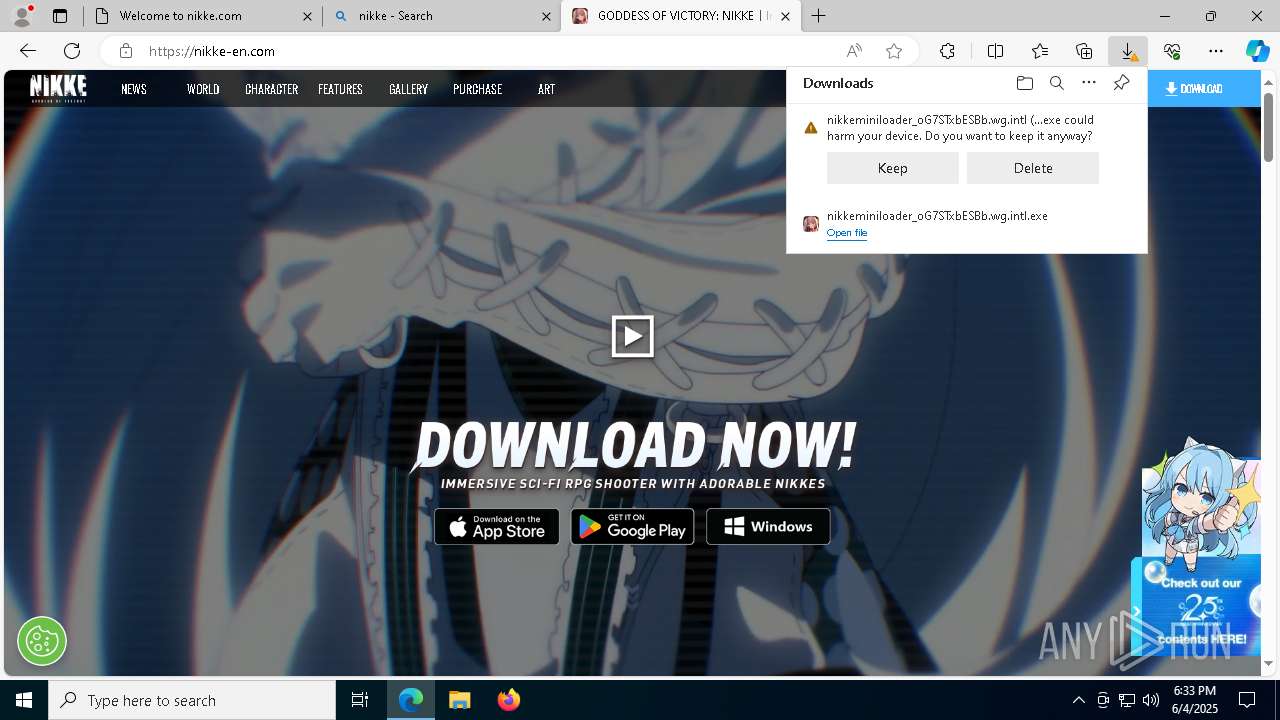Viewport: 1280px width, 720px height.
Task: Refresh the page with reload icon
Action: [x=72, y=51]
